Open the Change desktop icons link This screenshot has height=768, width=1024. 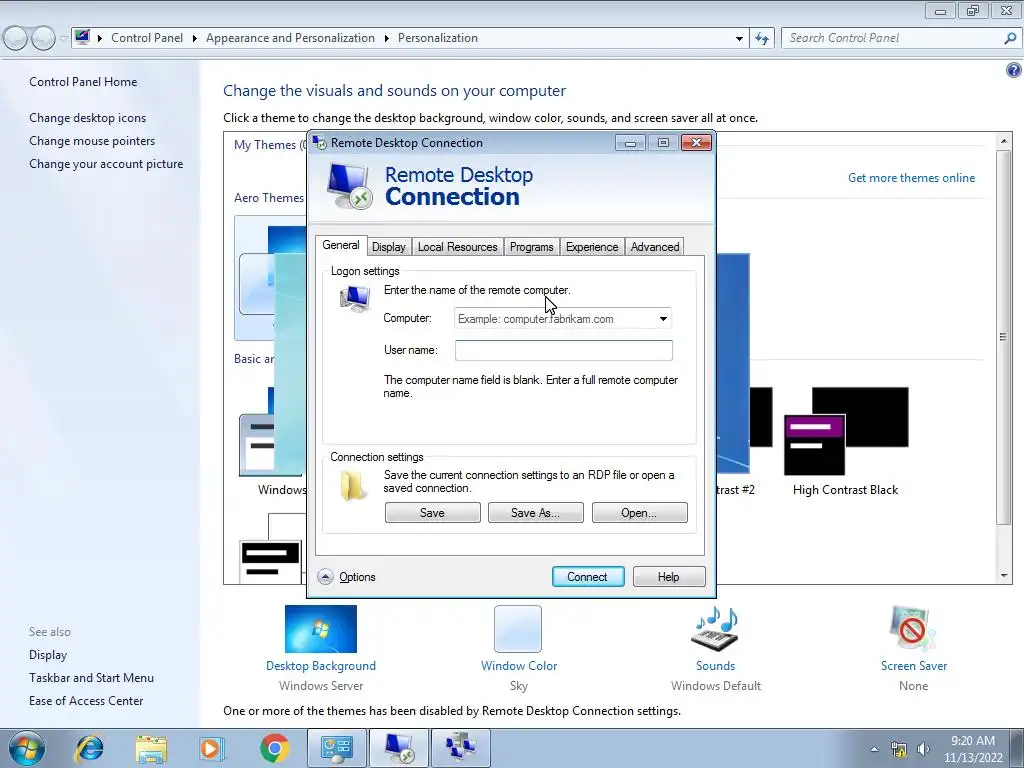88,118
